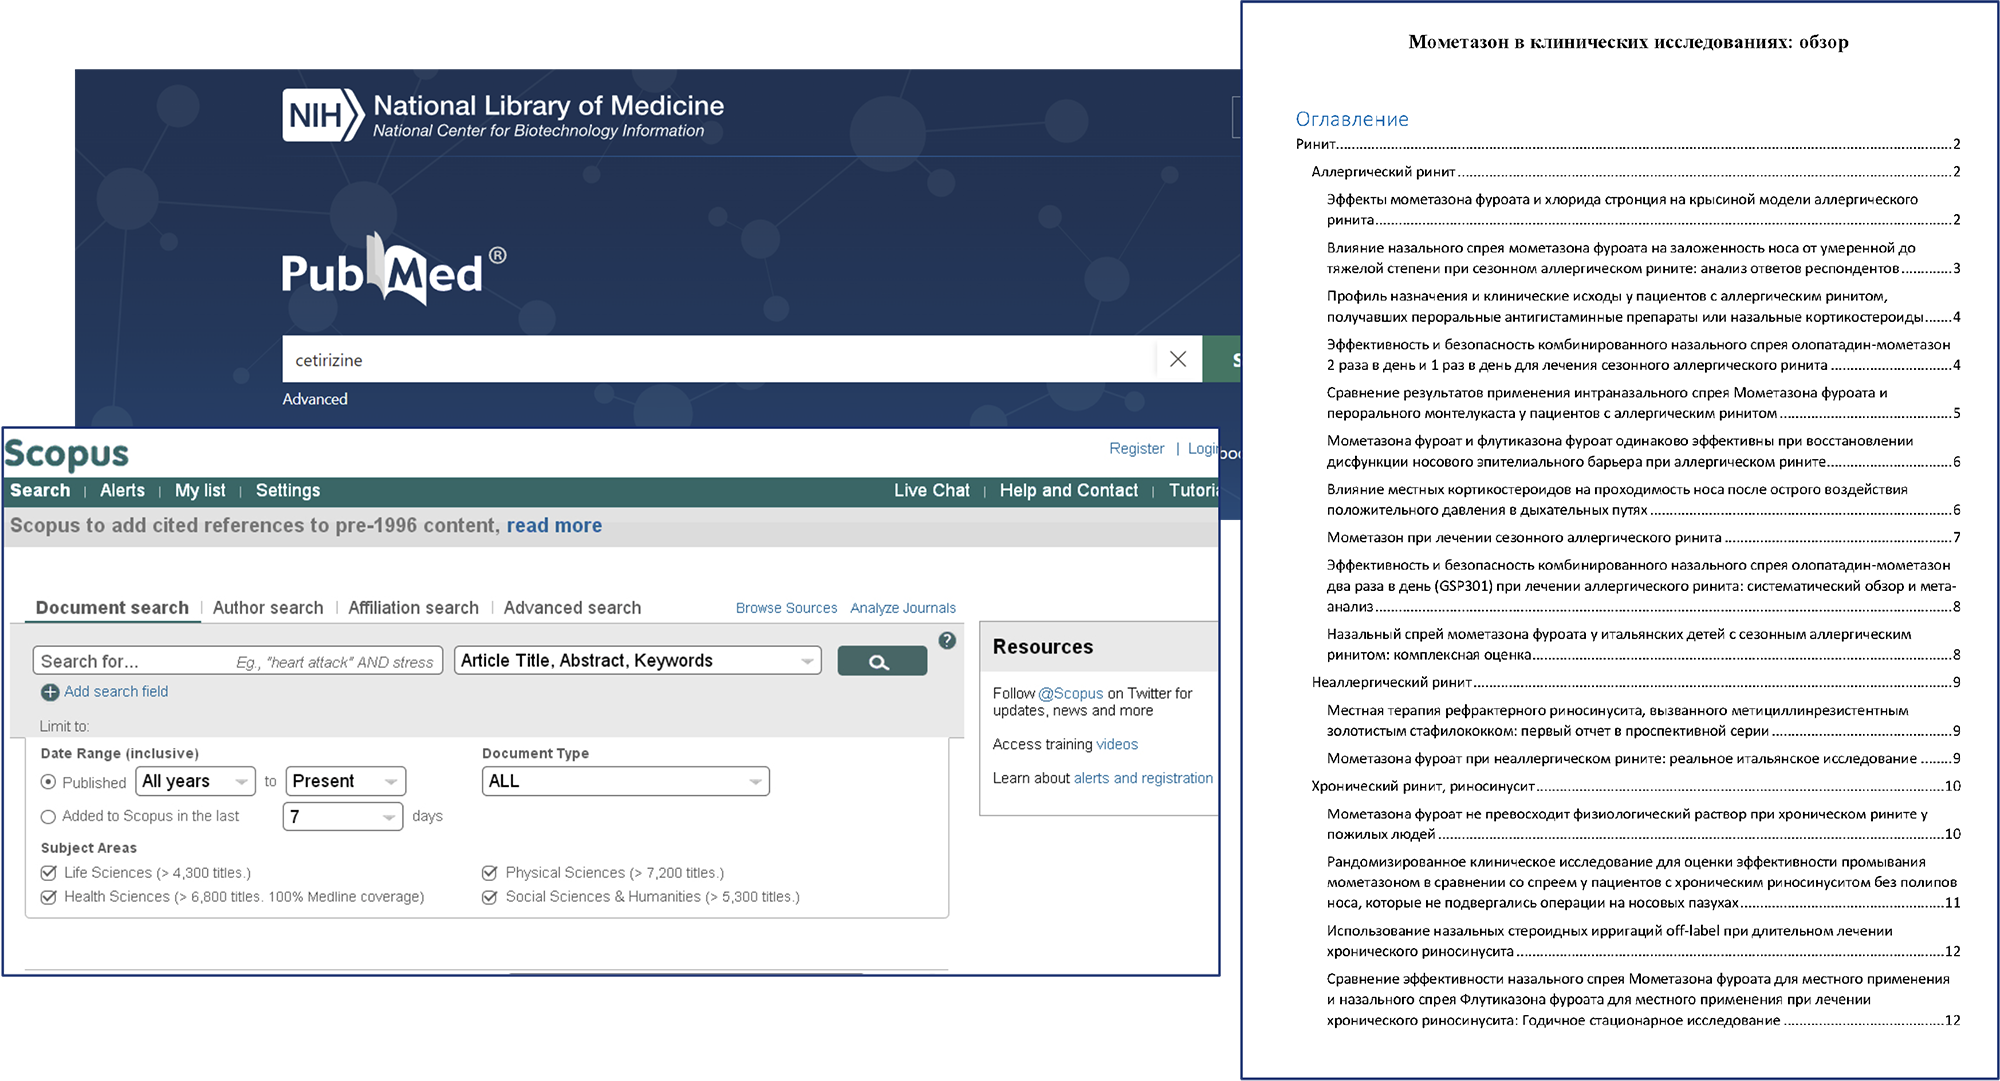Click the Advanced link under PubMed search
Viewport: 2000px width, 1081px height.
pos(315,399)
